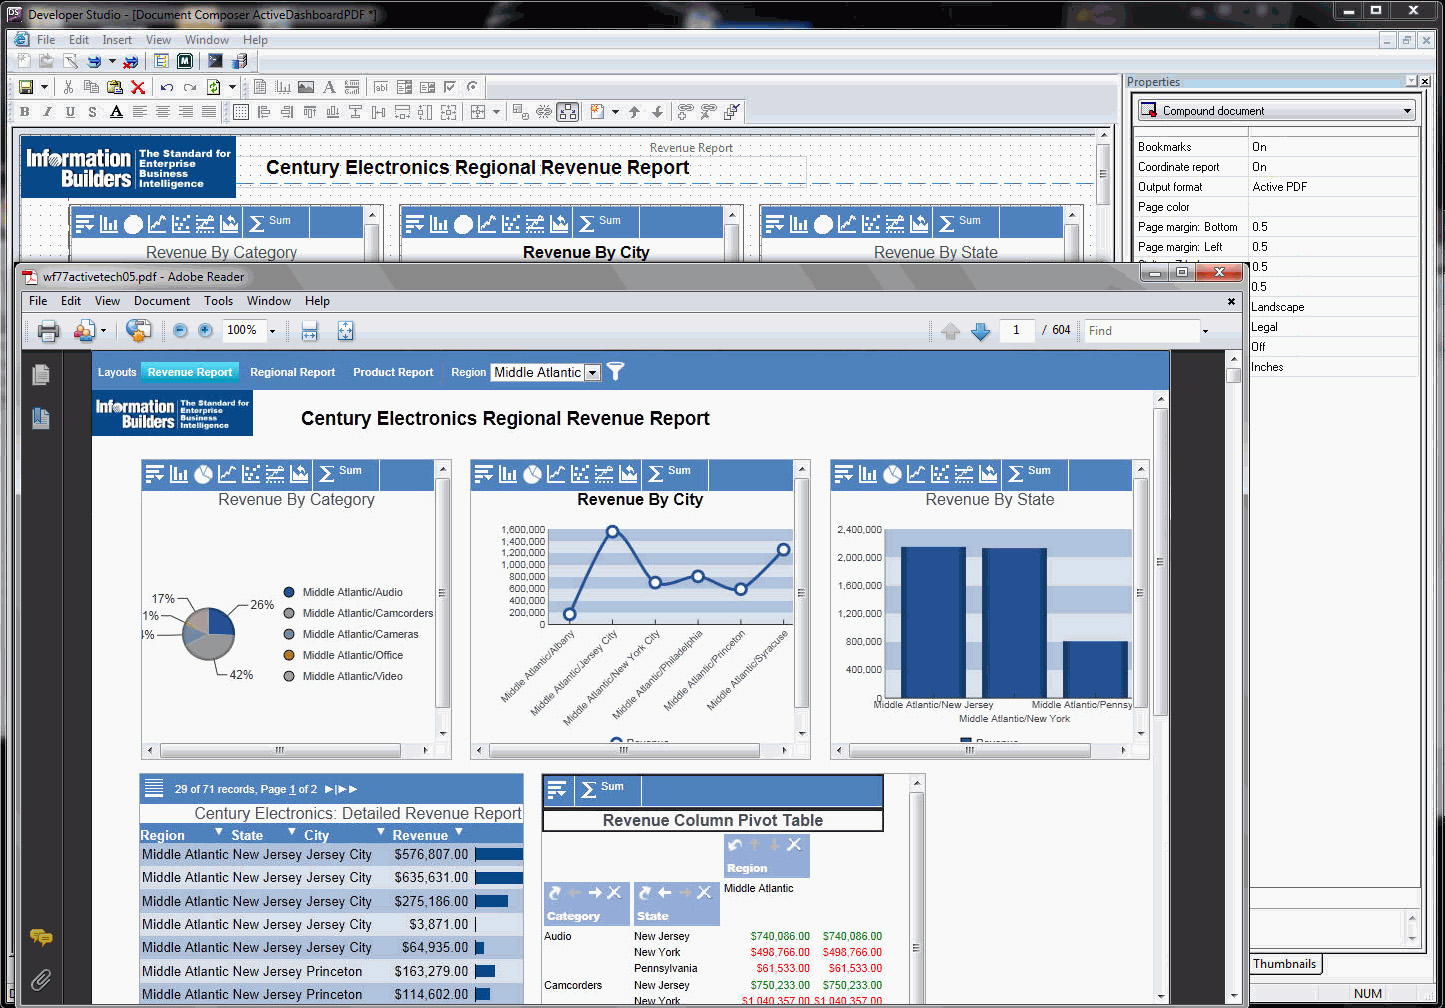Open the Region Middle Atlantic dropdown
The height and width of the screenshot is (1008, 1445).
(592, 372)
